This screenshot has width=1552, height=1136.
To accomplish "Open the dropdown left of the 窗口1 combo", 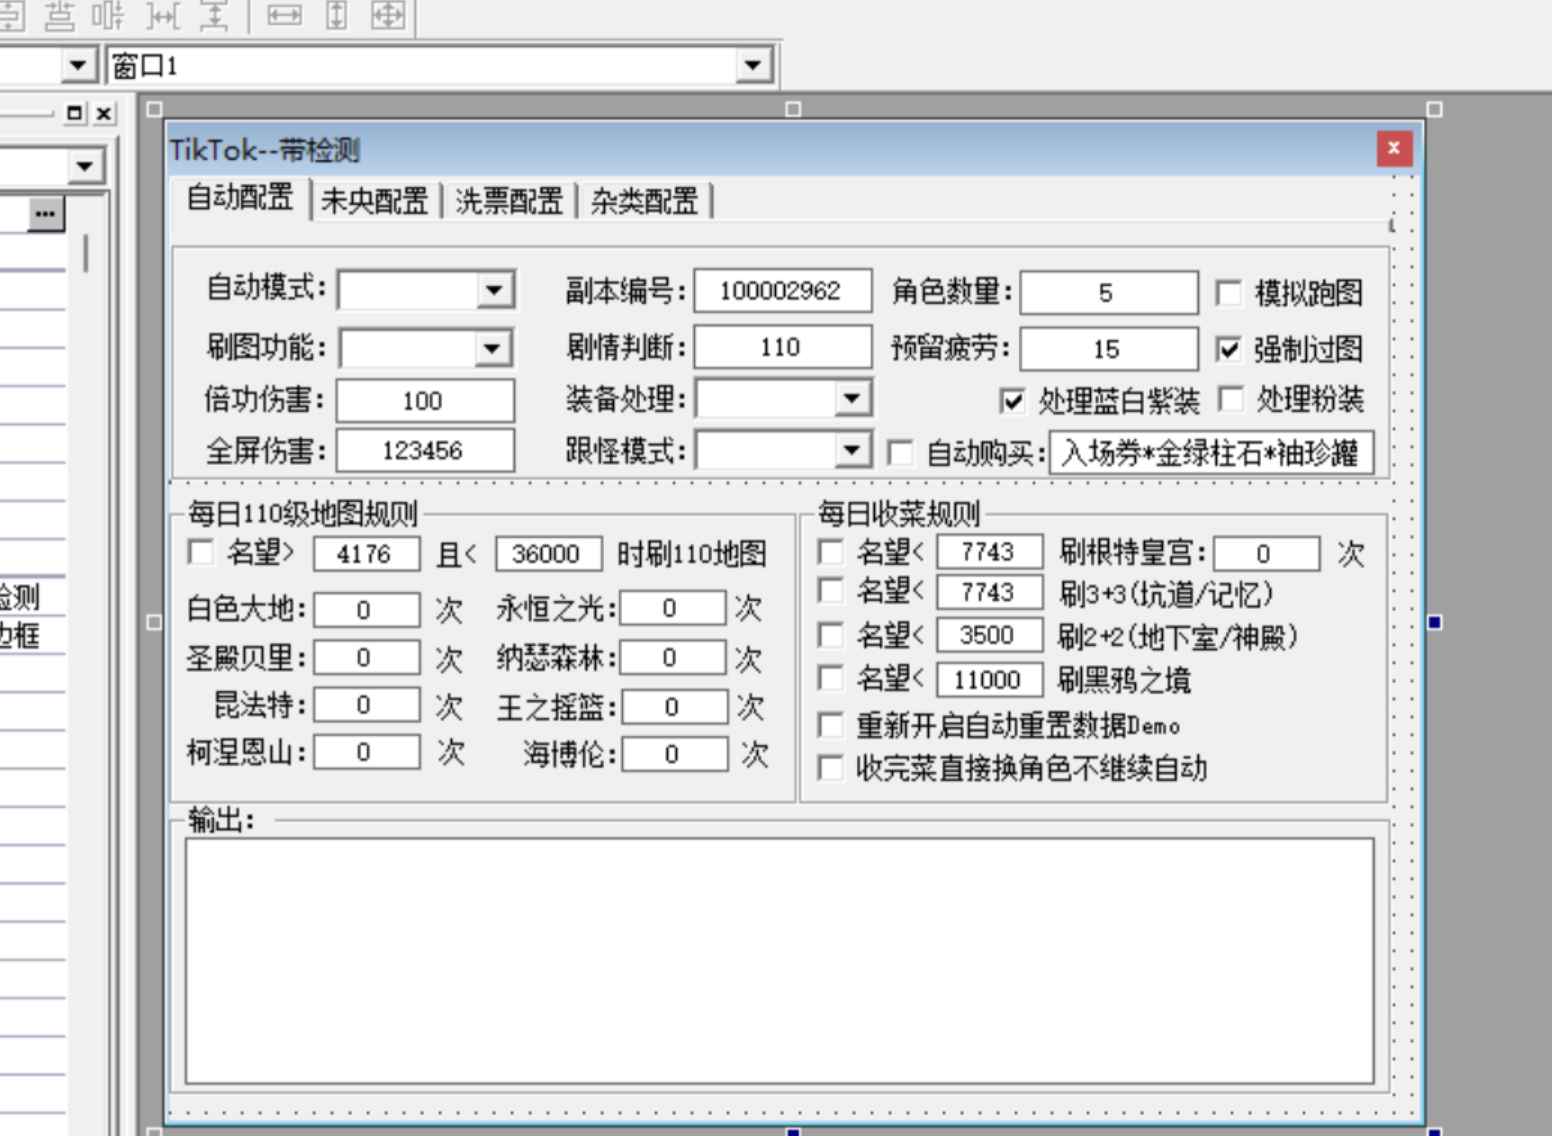I will tap(77, 66).
